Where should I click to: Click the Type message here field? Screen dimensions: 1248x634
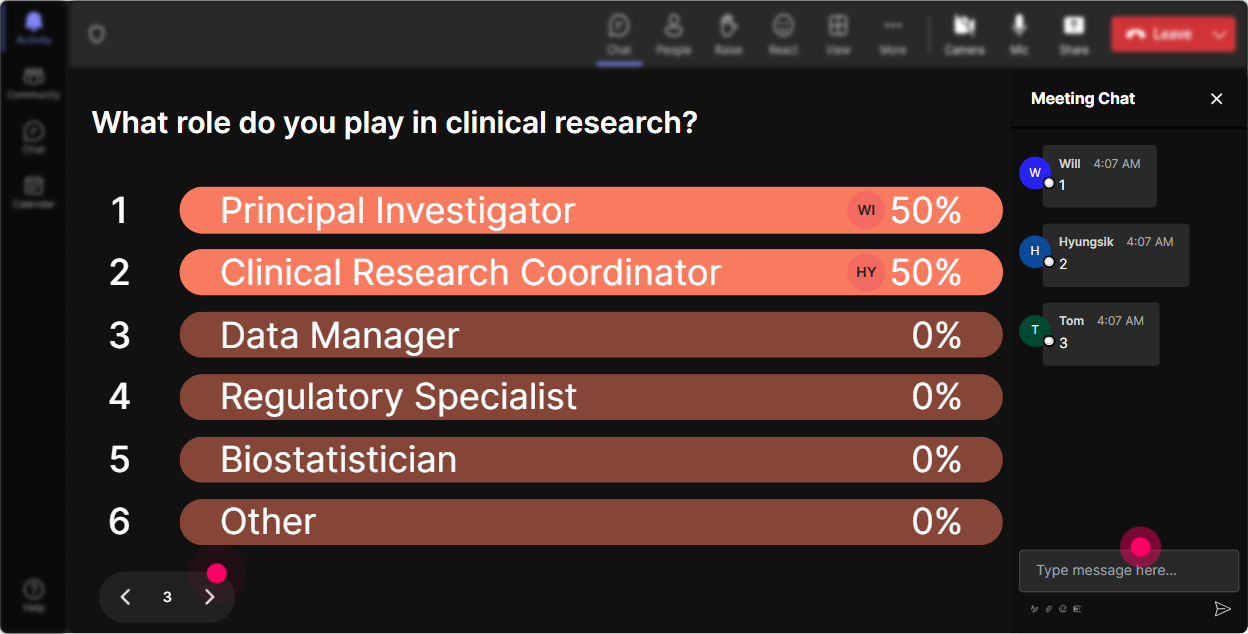(1129, 571)
